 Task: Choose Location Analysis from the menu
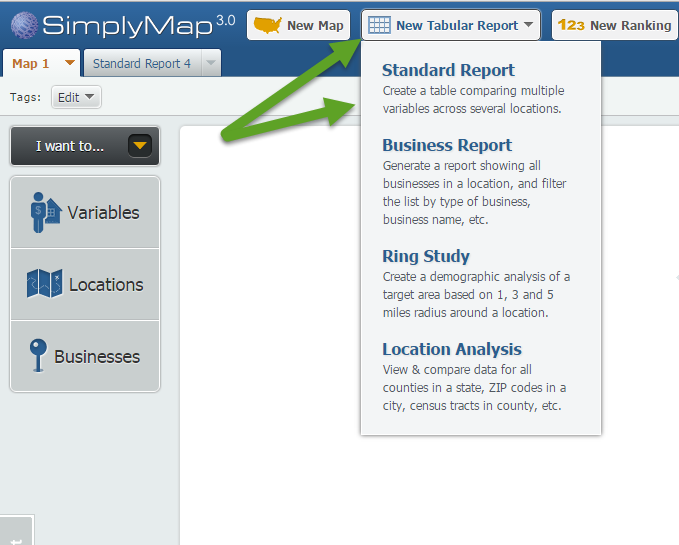click(452, 349)
